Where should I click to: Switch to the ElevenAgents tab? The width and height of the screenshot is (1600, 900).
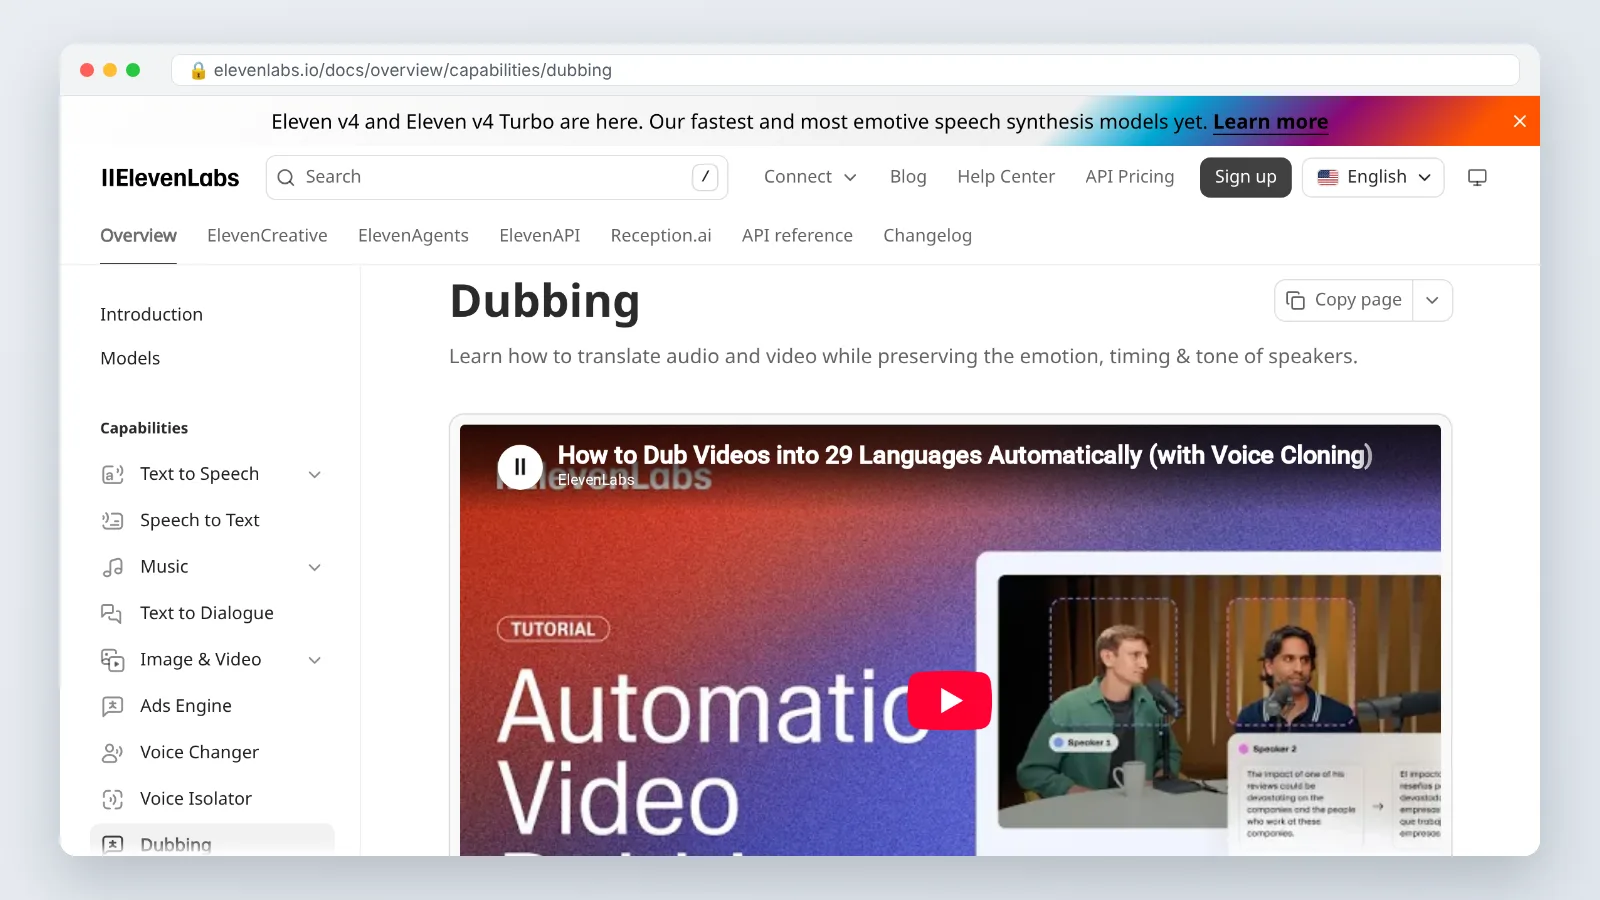pos(413,235)
